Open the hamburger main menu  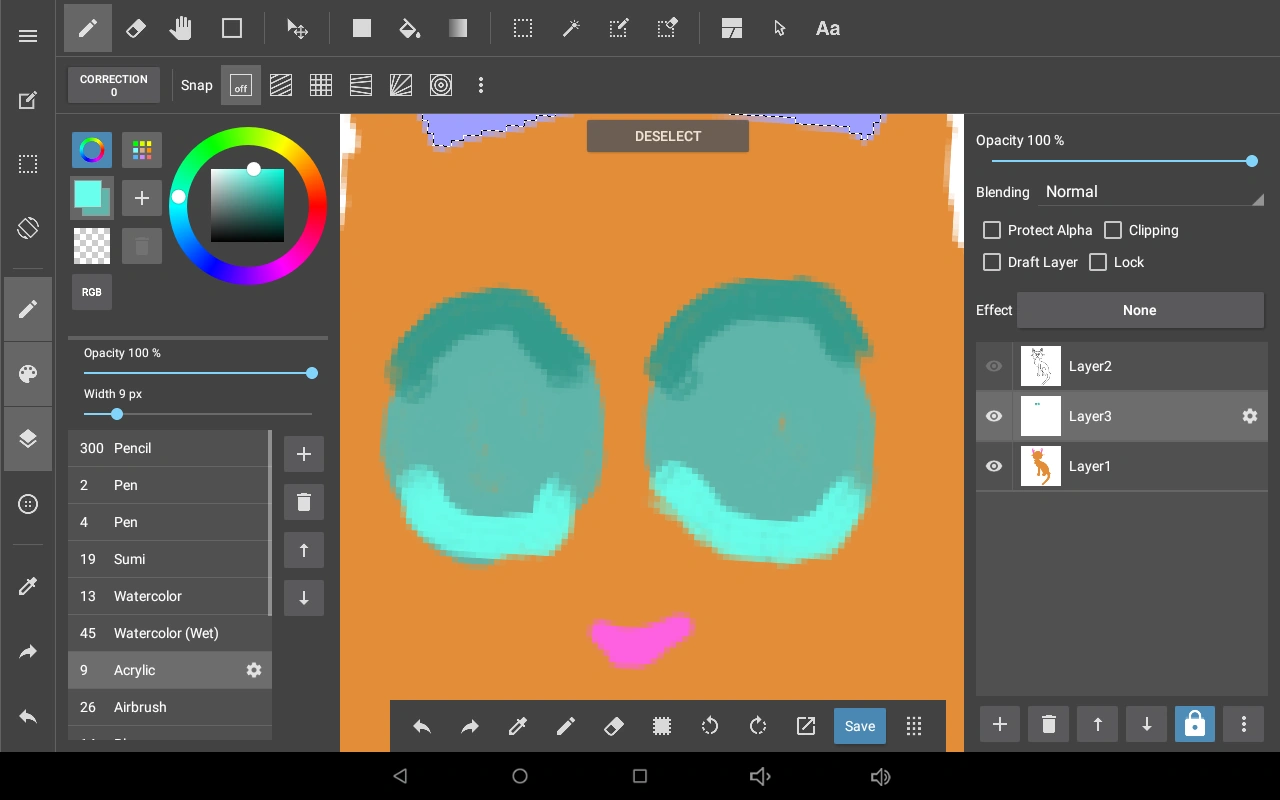click(x=28, y=36)
